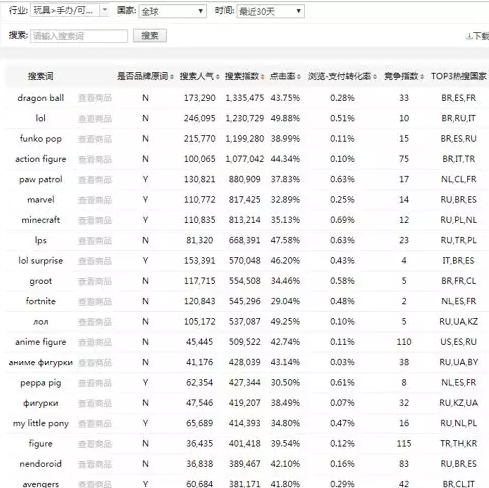View products for groot
Viewport: 489px width, 488px height.
click(x=95, y=281)
